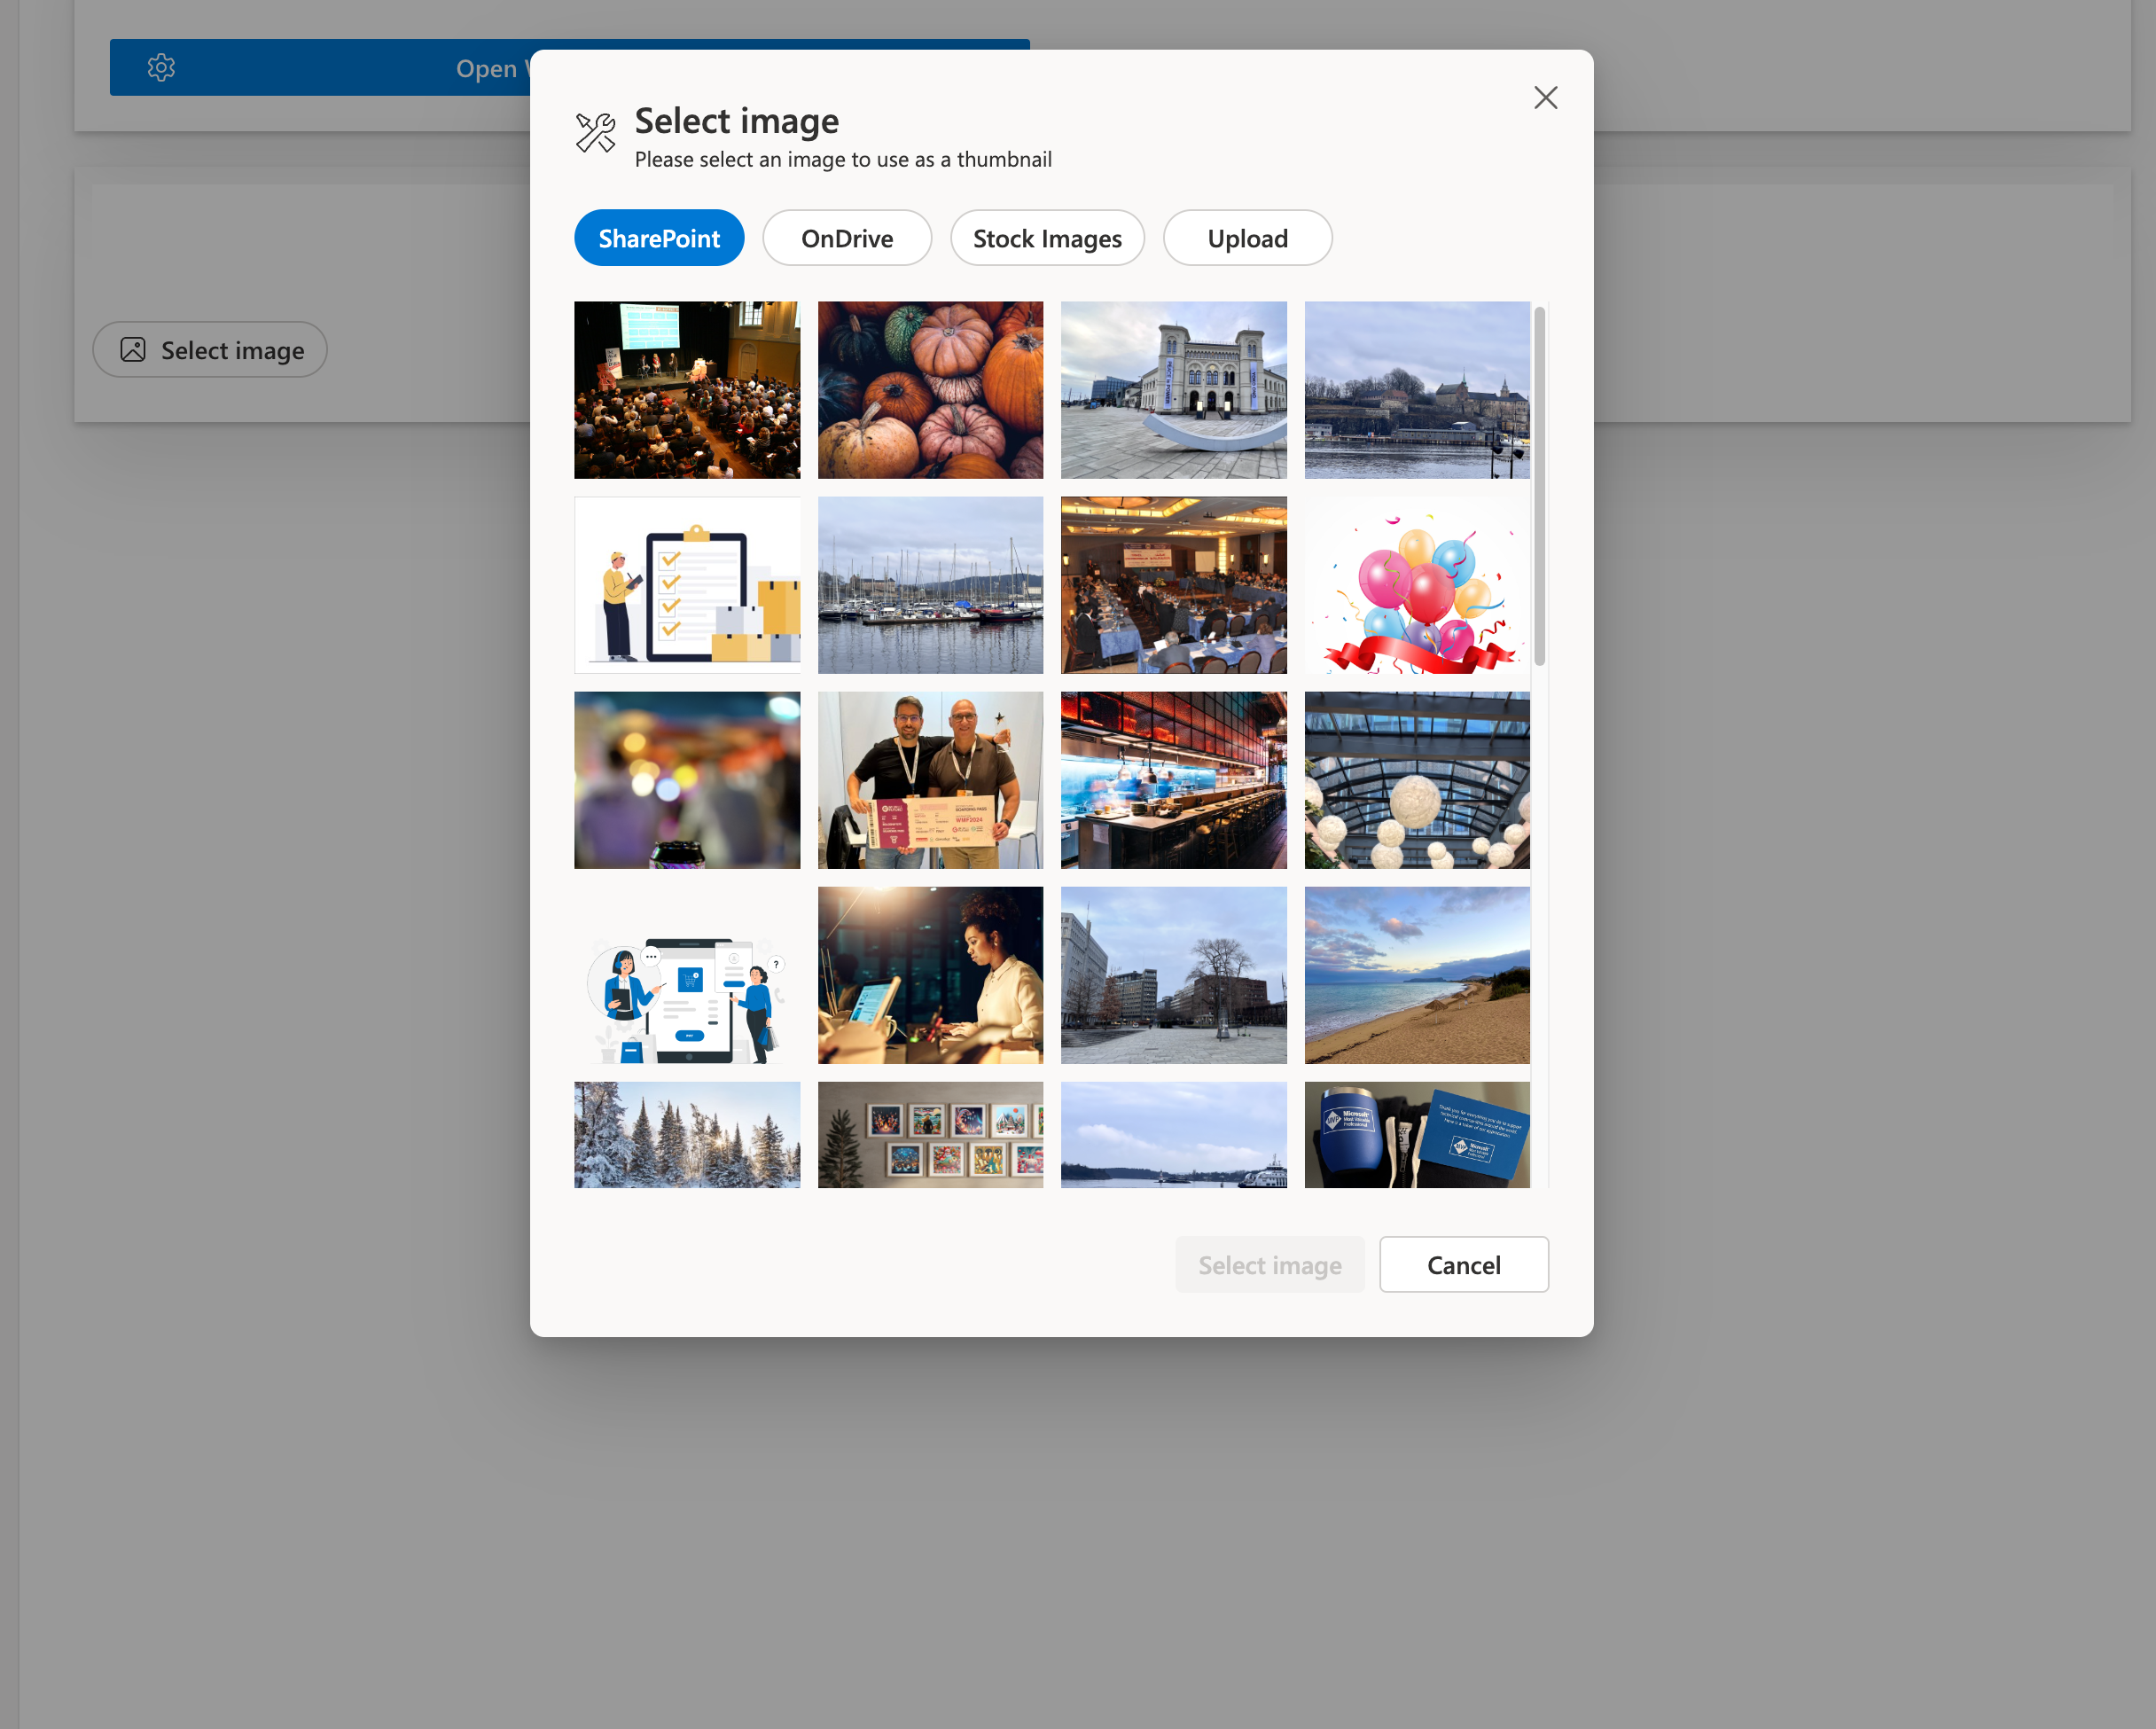The width and height of the screenshot is (2156, 1729).
Task: Choose the online shopping illustration thumbnail
Action: pos(687,975)
